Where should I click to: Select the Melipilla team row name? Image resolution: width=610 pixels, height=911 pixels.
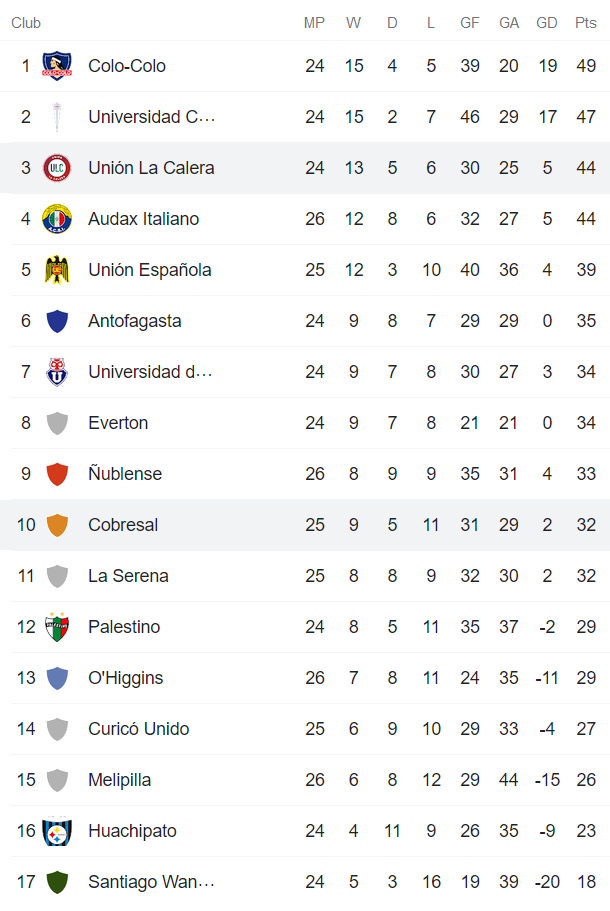(x=120, y=780)
